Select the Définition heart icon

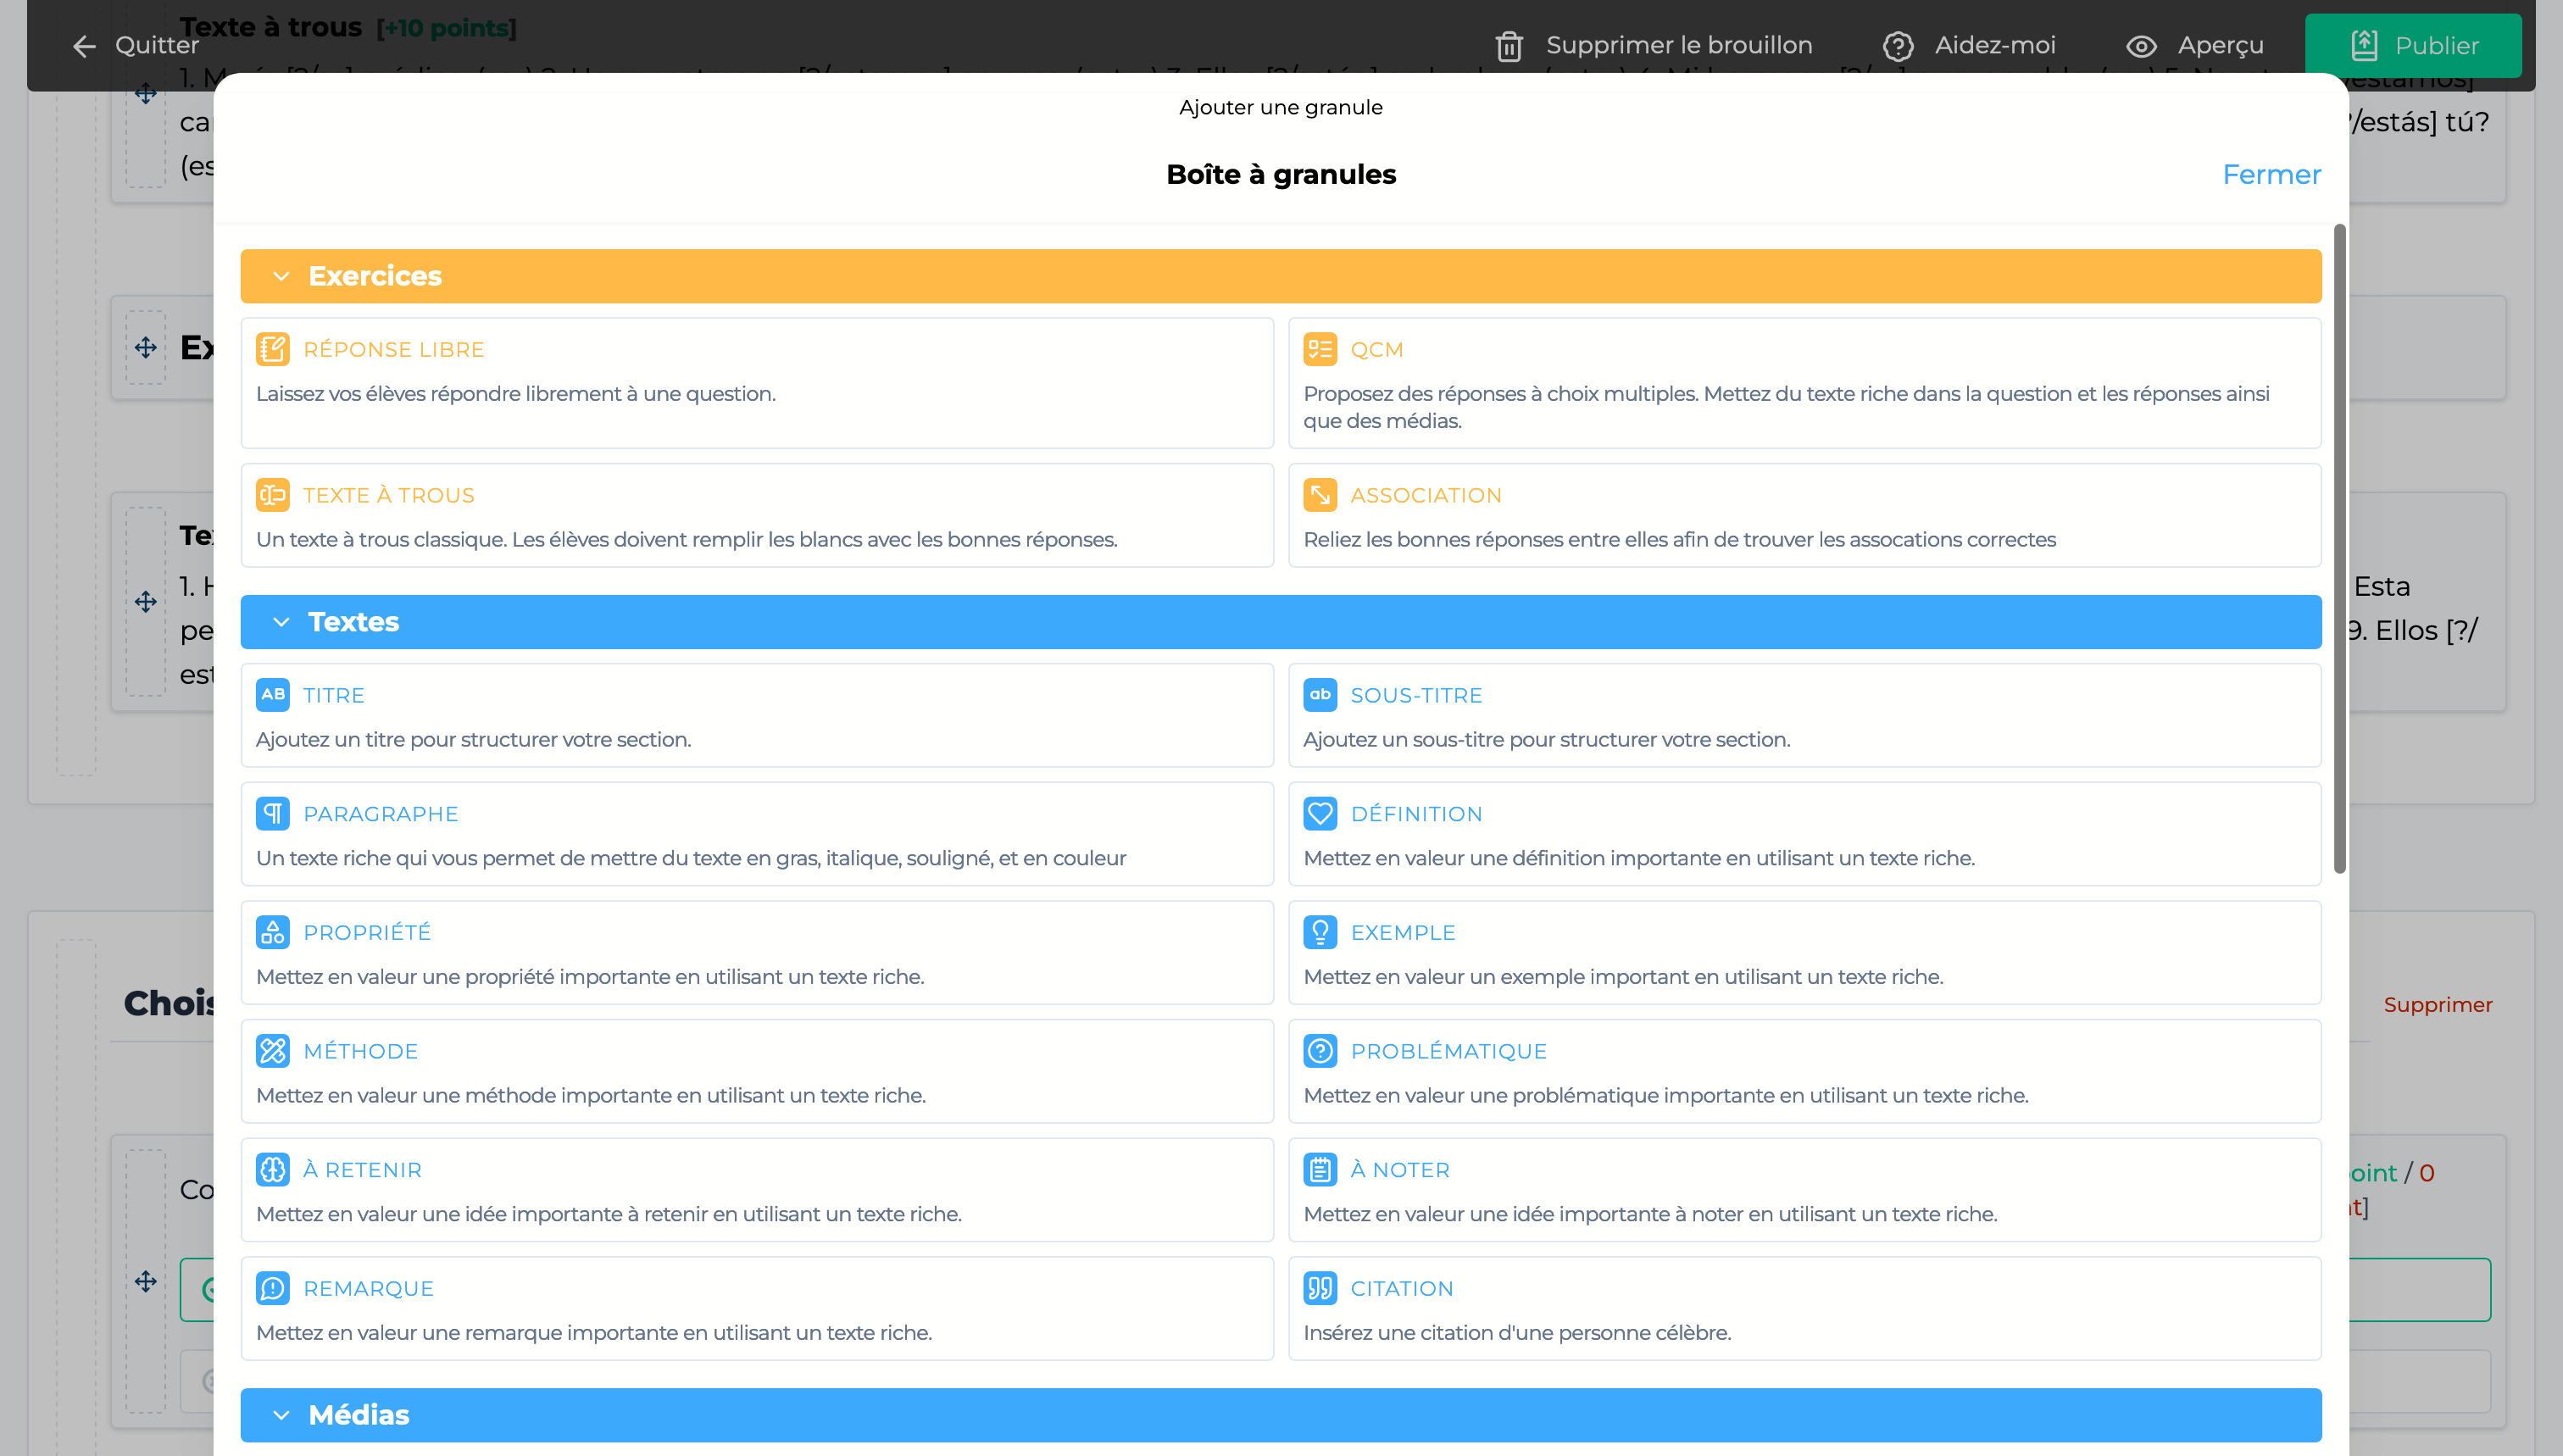(x=1319, y=814)
